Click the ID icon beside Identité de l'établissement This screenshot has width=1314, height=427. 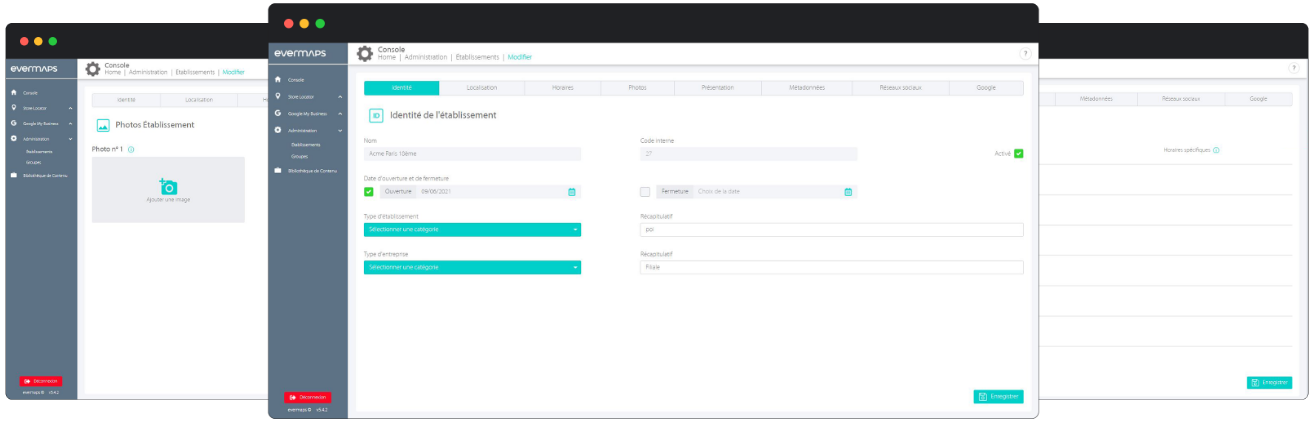[x=376, y=115]
